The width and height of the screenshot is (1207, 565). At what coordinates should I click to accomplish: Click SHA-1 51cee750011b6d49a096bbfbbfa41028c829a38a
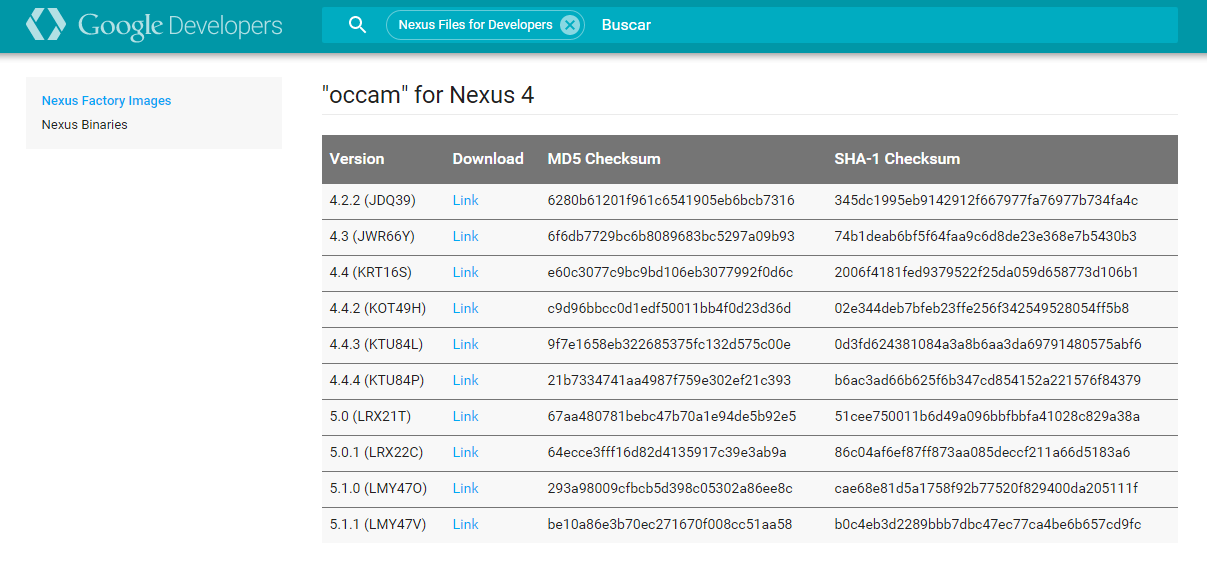coord(987,416)
